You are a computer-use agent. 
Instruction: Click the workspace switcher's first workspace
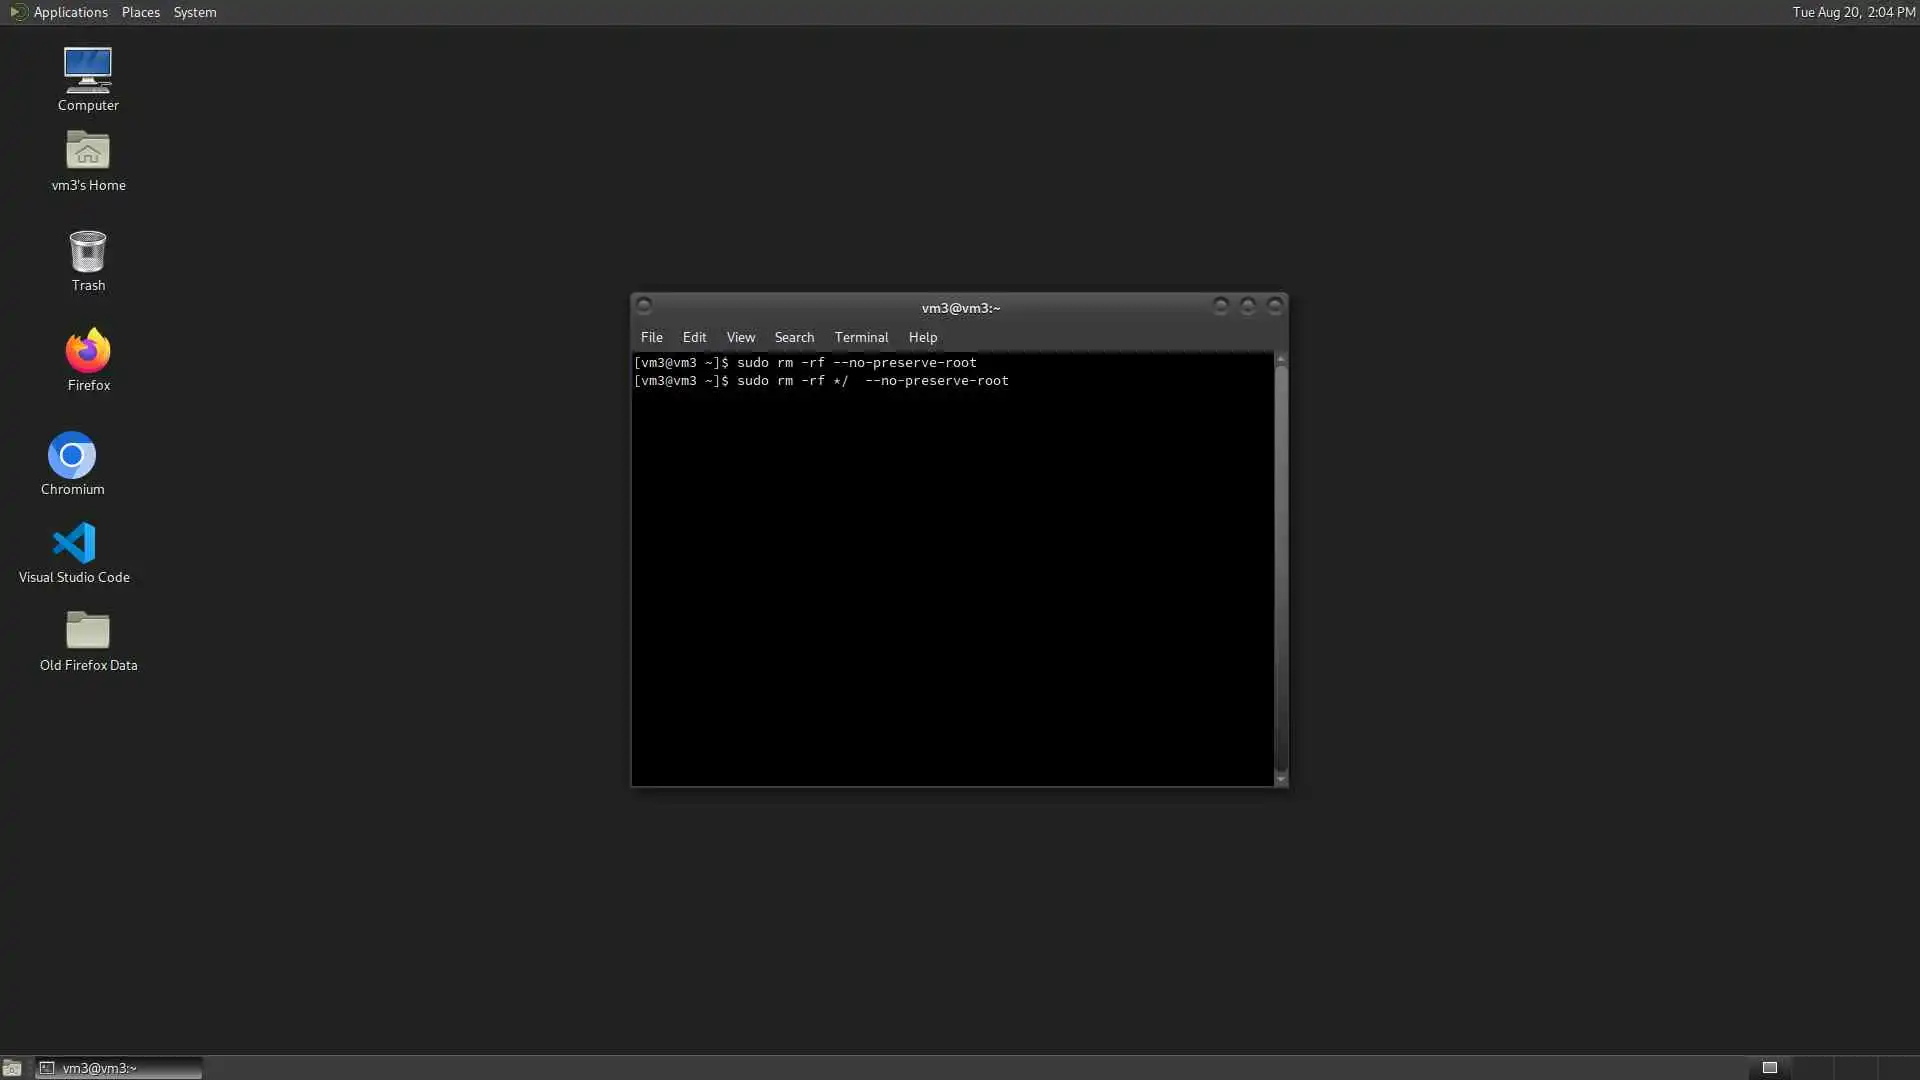[x=1769, y=1068]
